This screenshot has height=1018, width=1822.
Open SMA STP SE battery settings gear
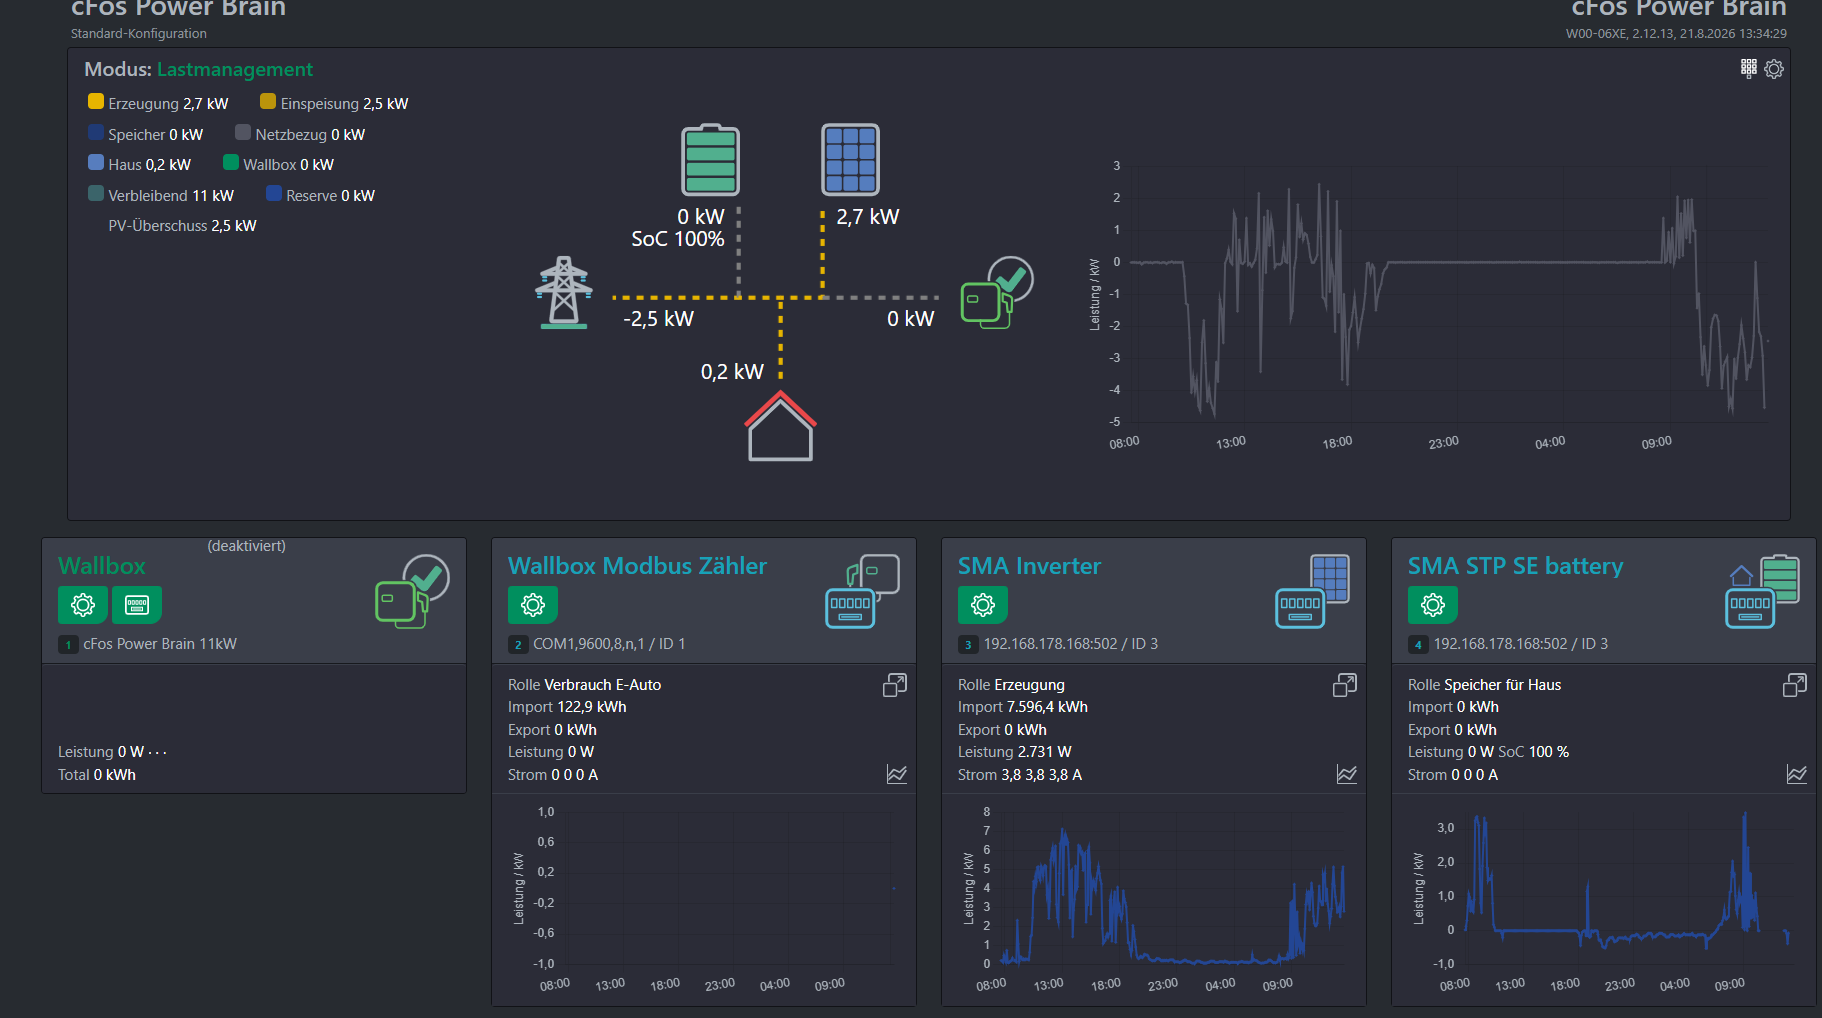(x=1433, y=604)
